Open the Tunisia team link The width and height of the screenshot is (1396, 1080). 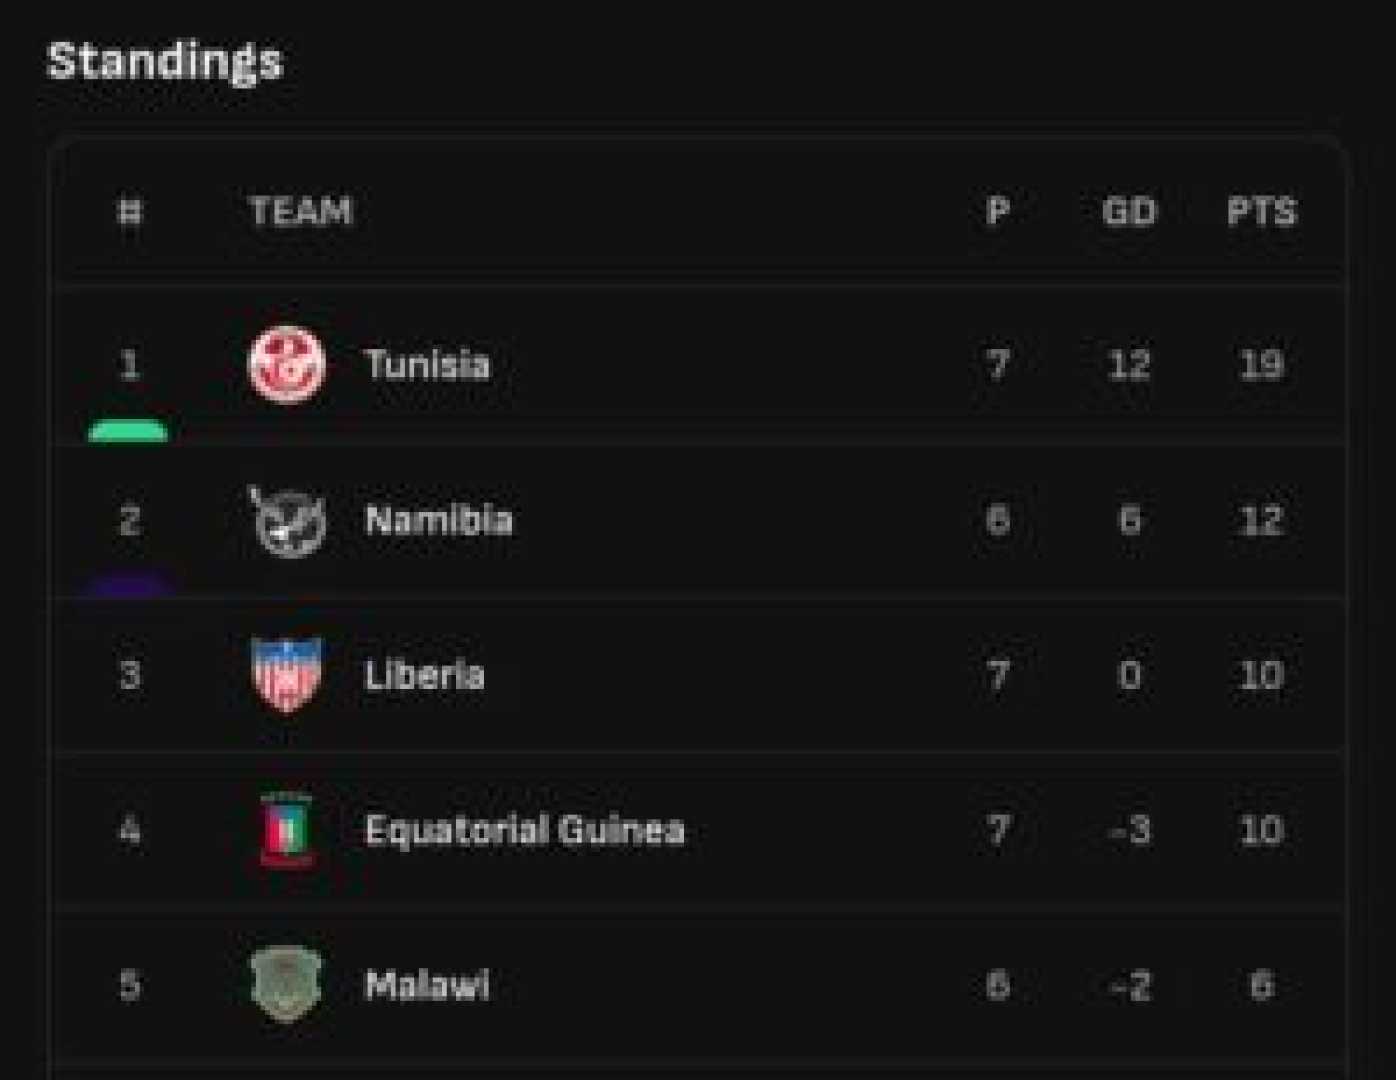click(x=427, y=365)
